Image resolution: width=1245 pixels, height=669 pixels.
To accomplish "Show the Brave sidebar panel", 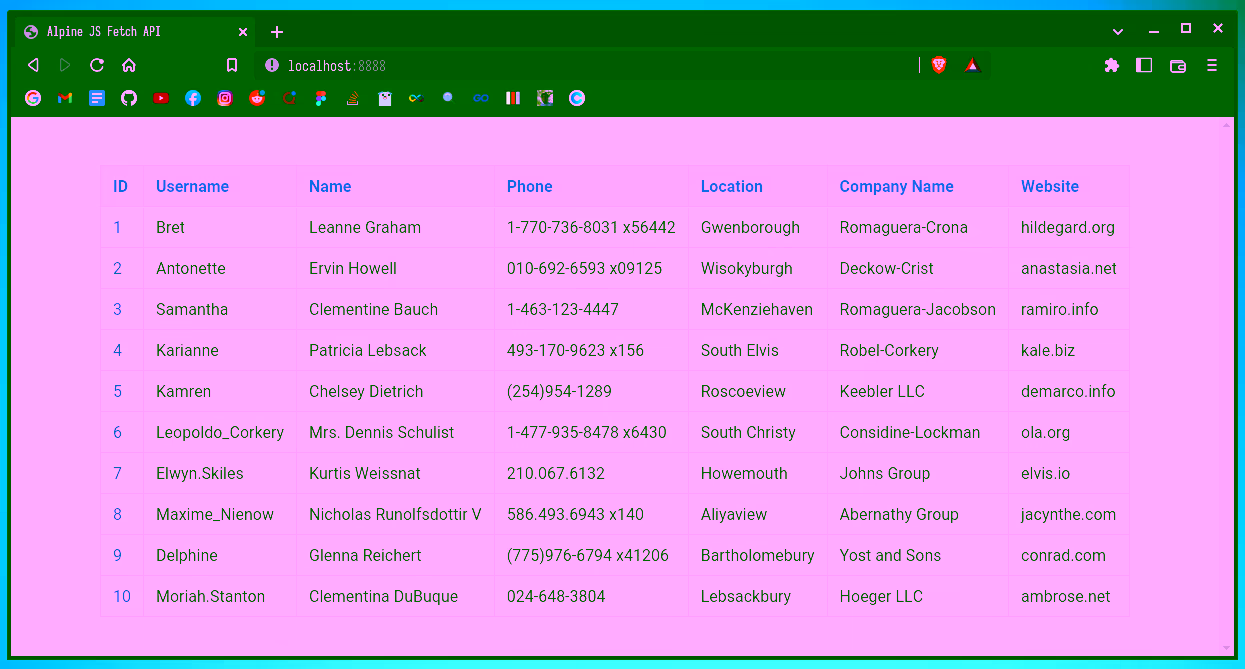I will [x=1144, y=64].
